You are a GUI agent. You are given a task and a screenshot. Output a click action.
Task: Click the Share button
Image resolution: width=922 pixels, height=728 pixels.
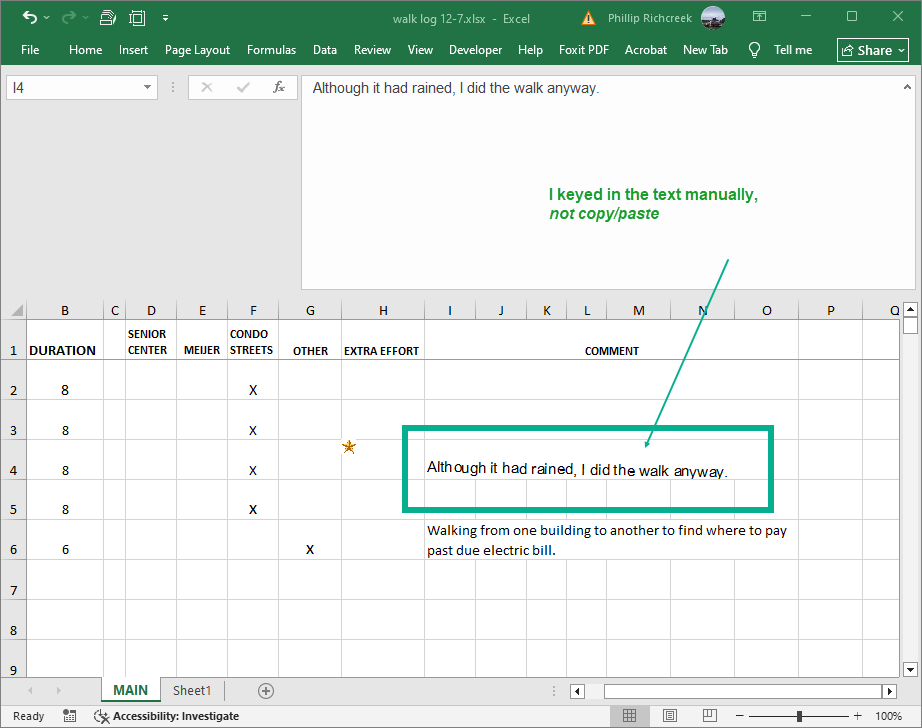pyautogui.click(x=872, y=49)
